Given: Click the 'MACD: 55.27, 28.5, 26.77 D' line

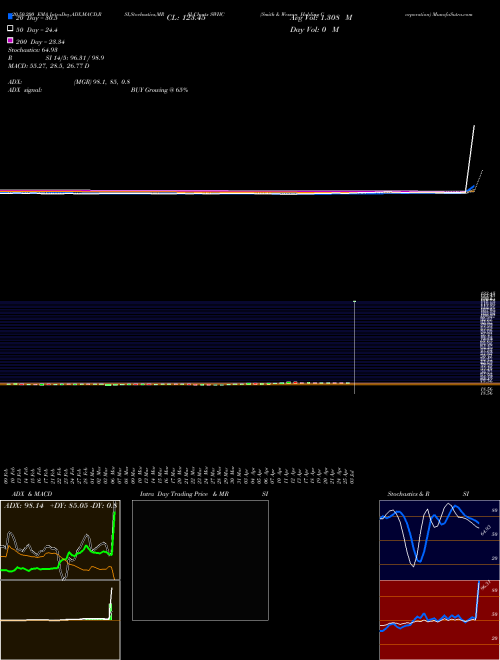Looking at the screenshot, I should pyautogui.click(x=48, y=66).
